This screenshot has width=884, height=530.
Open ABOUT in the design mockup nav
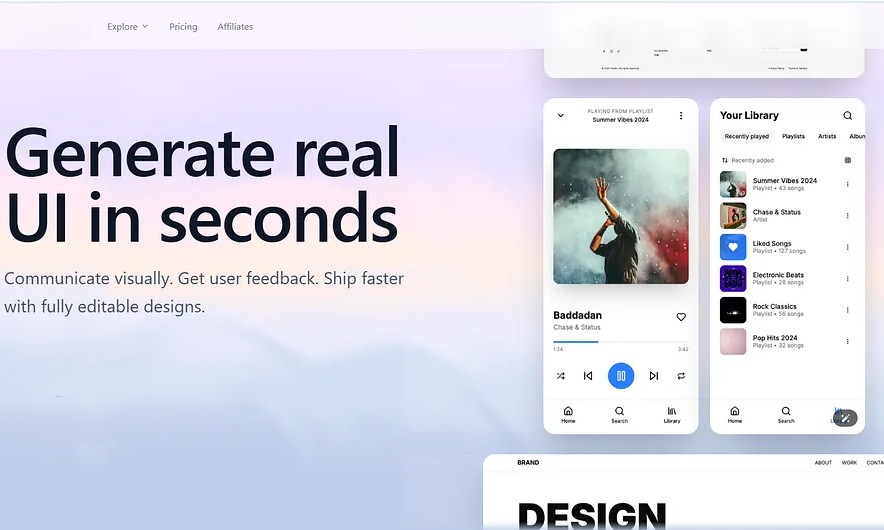(823, 462)
